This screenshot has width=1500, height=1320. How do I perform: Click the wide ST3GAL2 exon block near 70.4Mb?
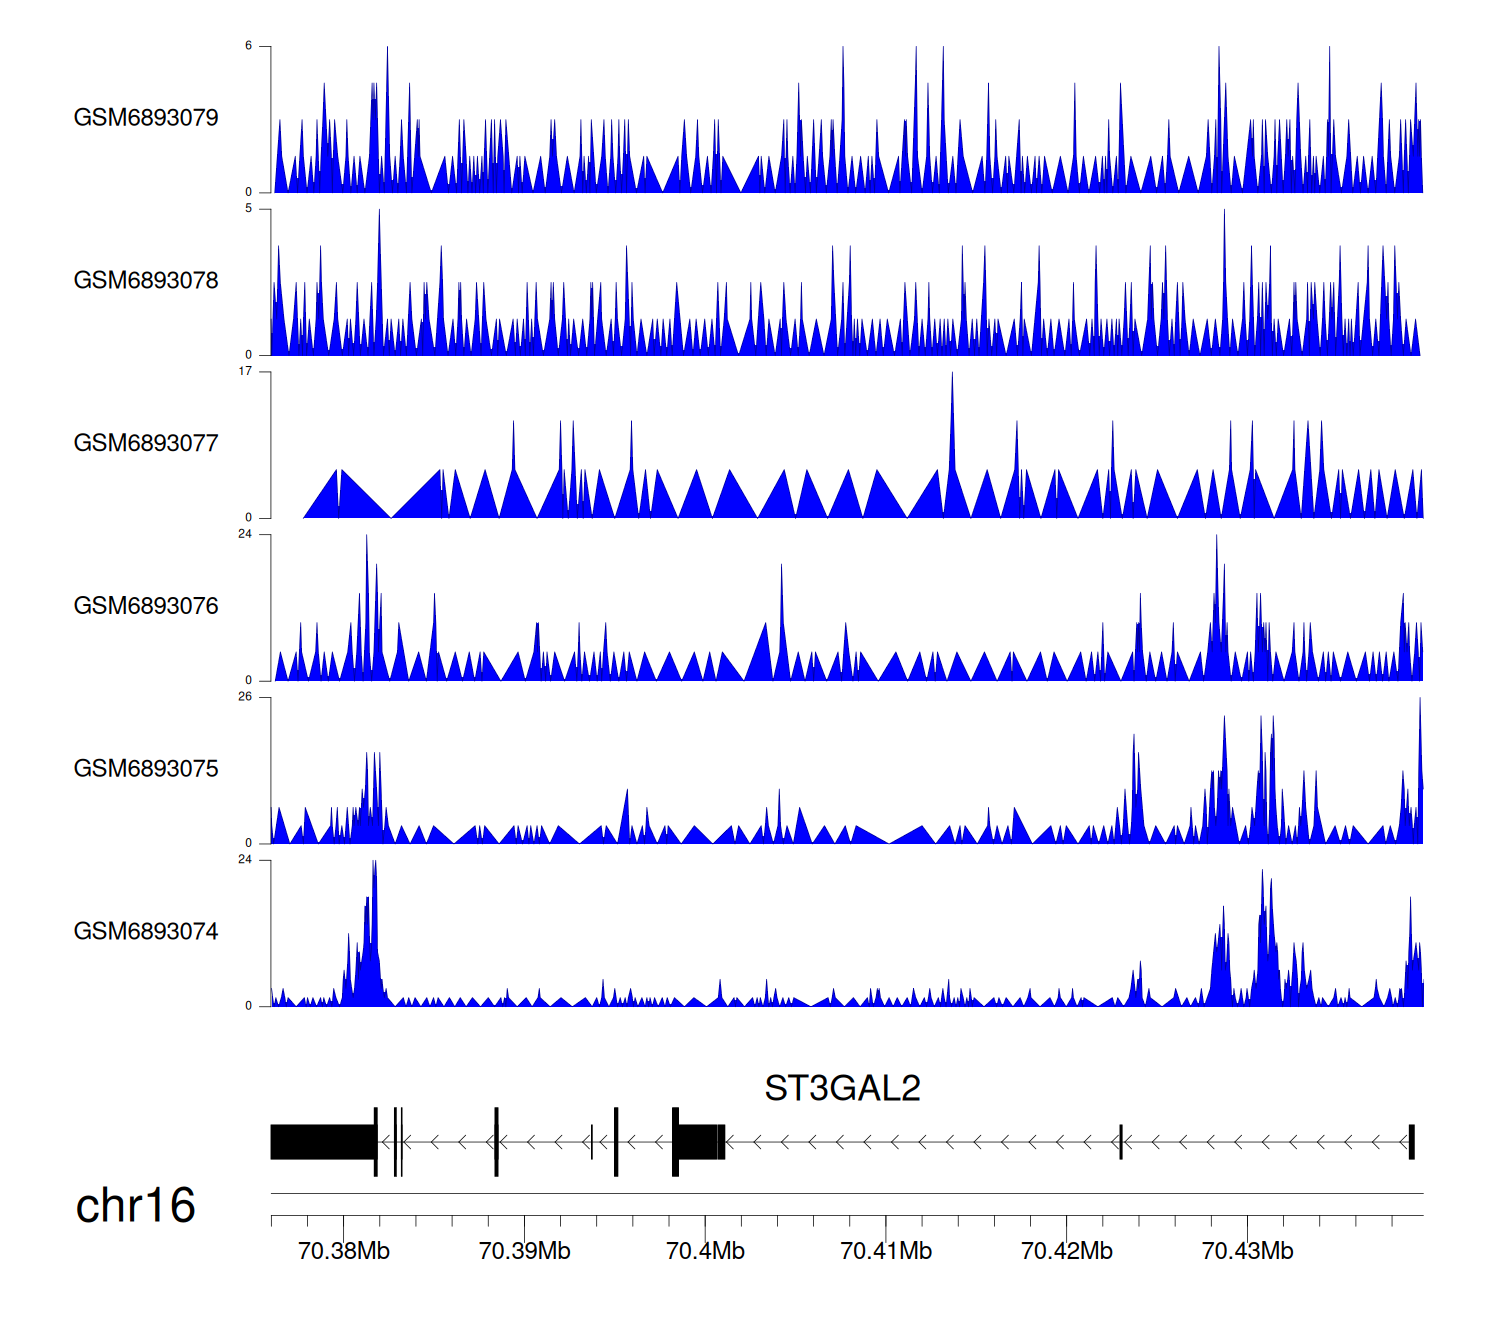click(699, 1142)
